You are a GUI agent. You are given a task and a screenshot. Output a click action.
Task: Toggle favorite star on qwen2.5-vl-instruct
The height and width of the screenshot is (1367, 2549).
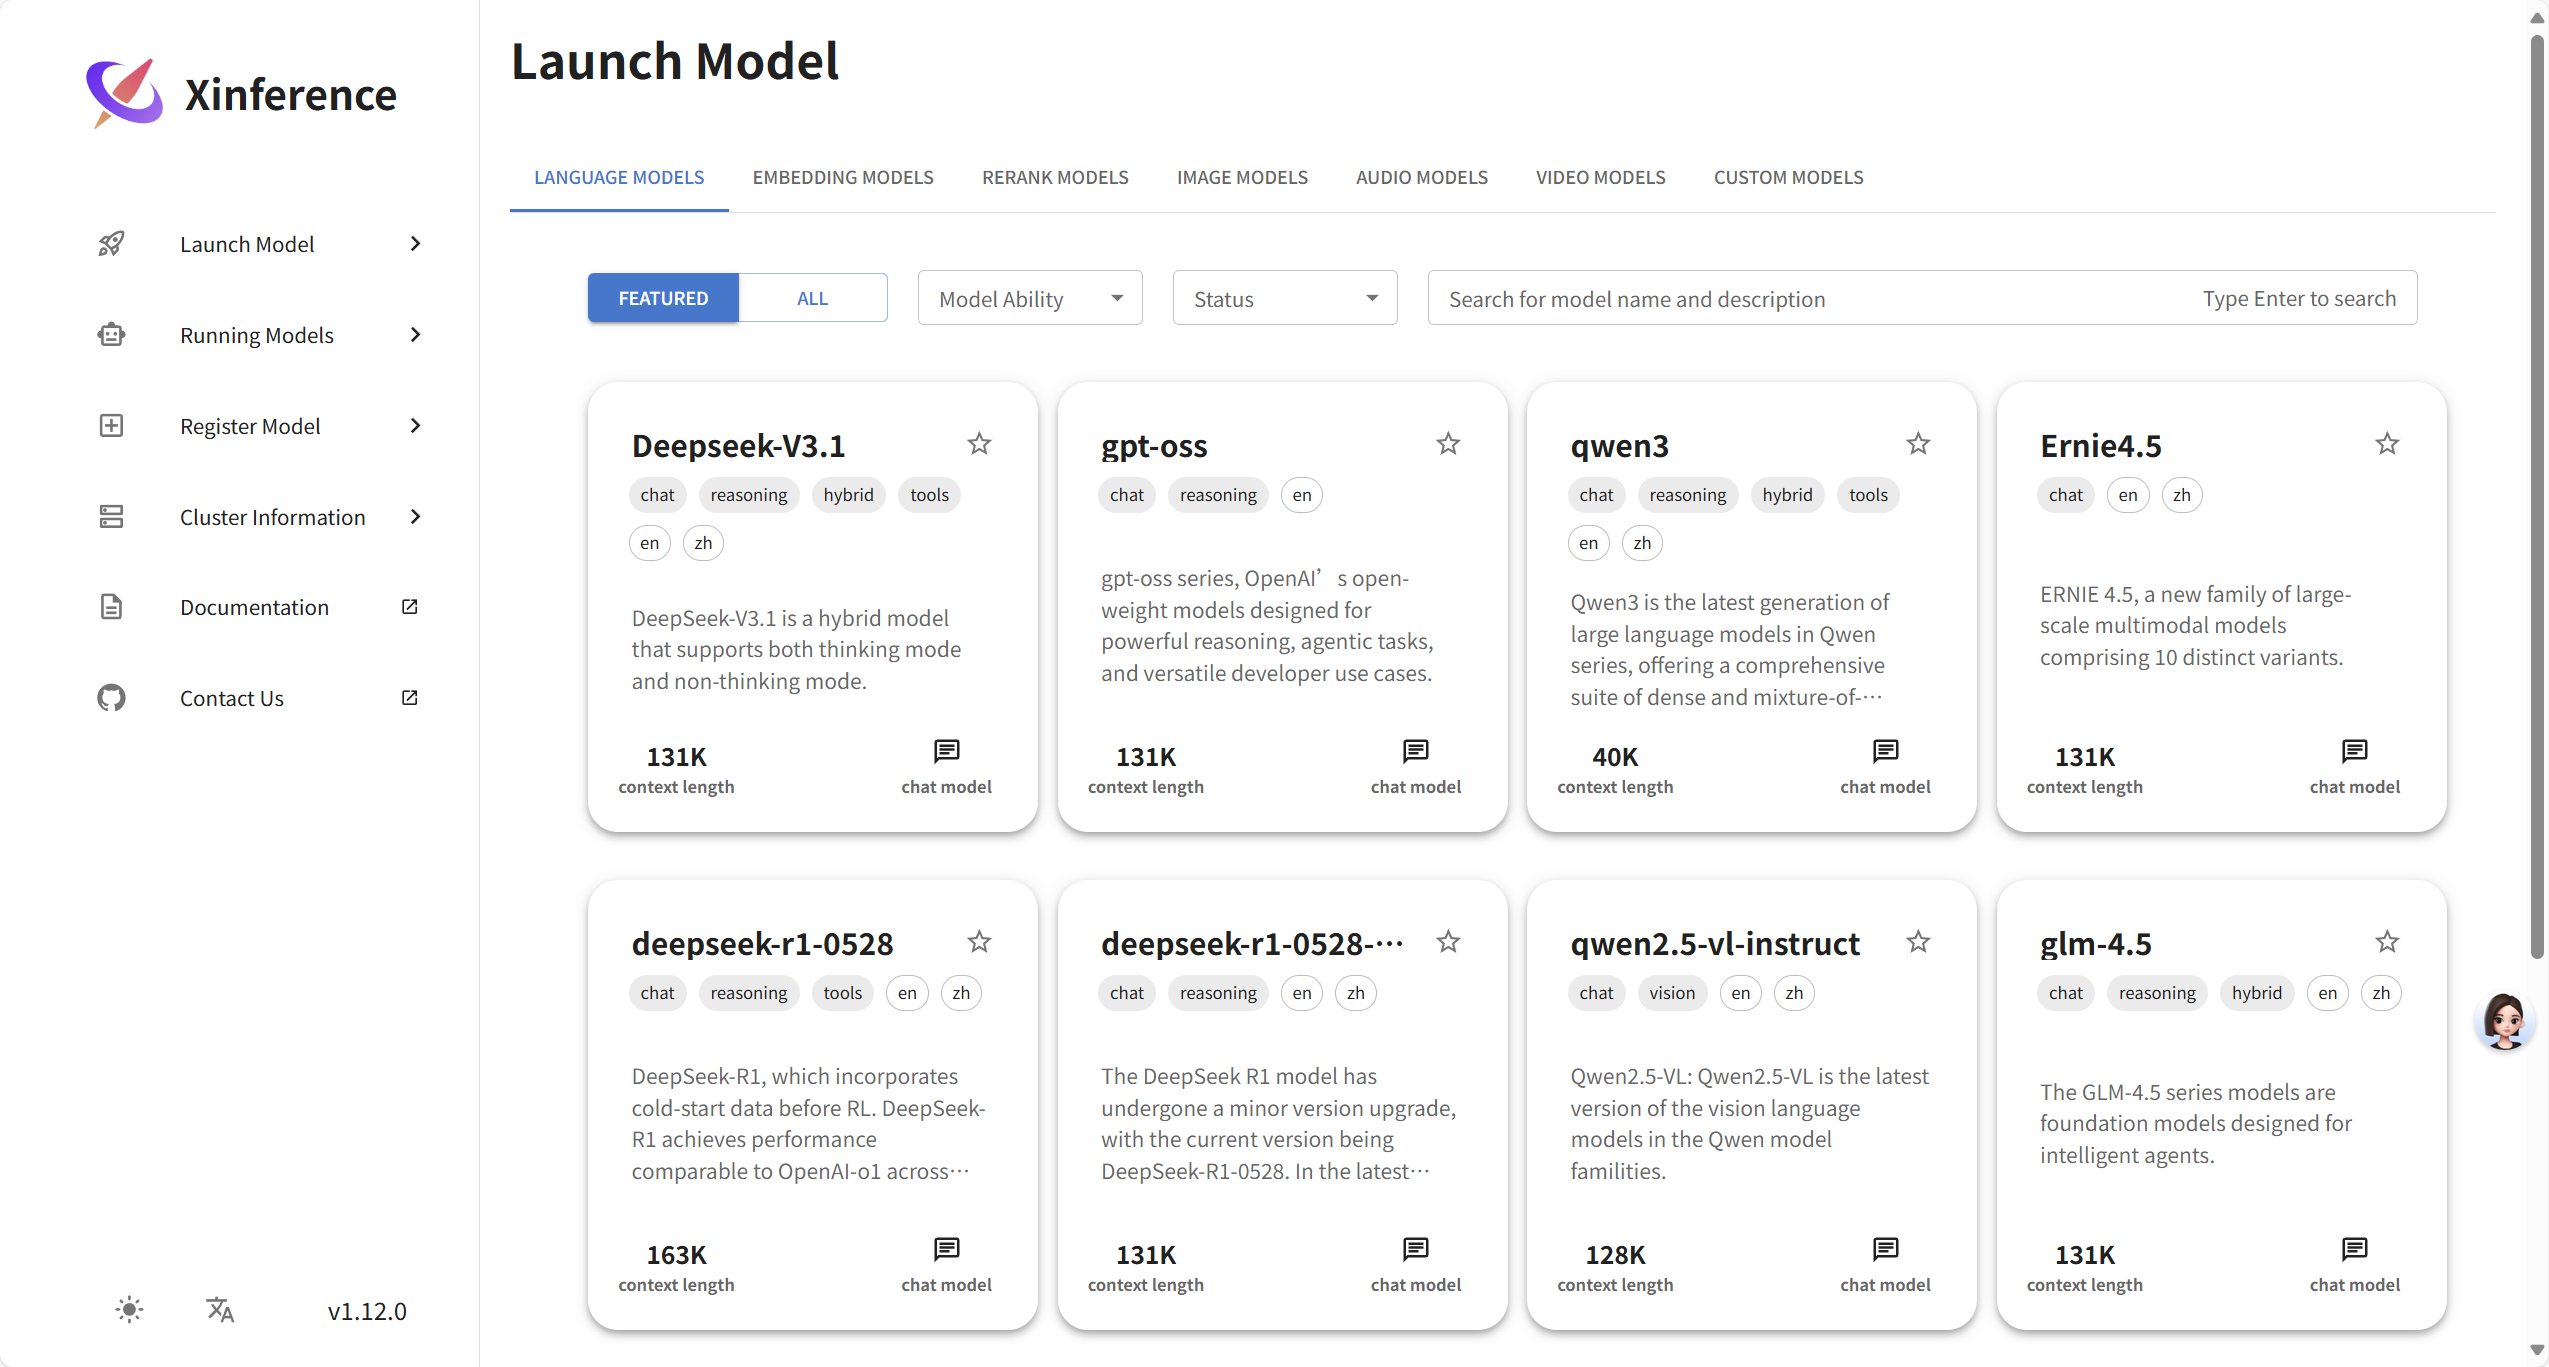point(1918,942)
